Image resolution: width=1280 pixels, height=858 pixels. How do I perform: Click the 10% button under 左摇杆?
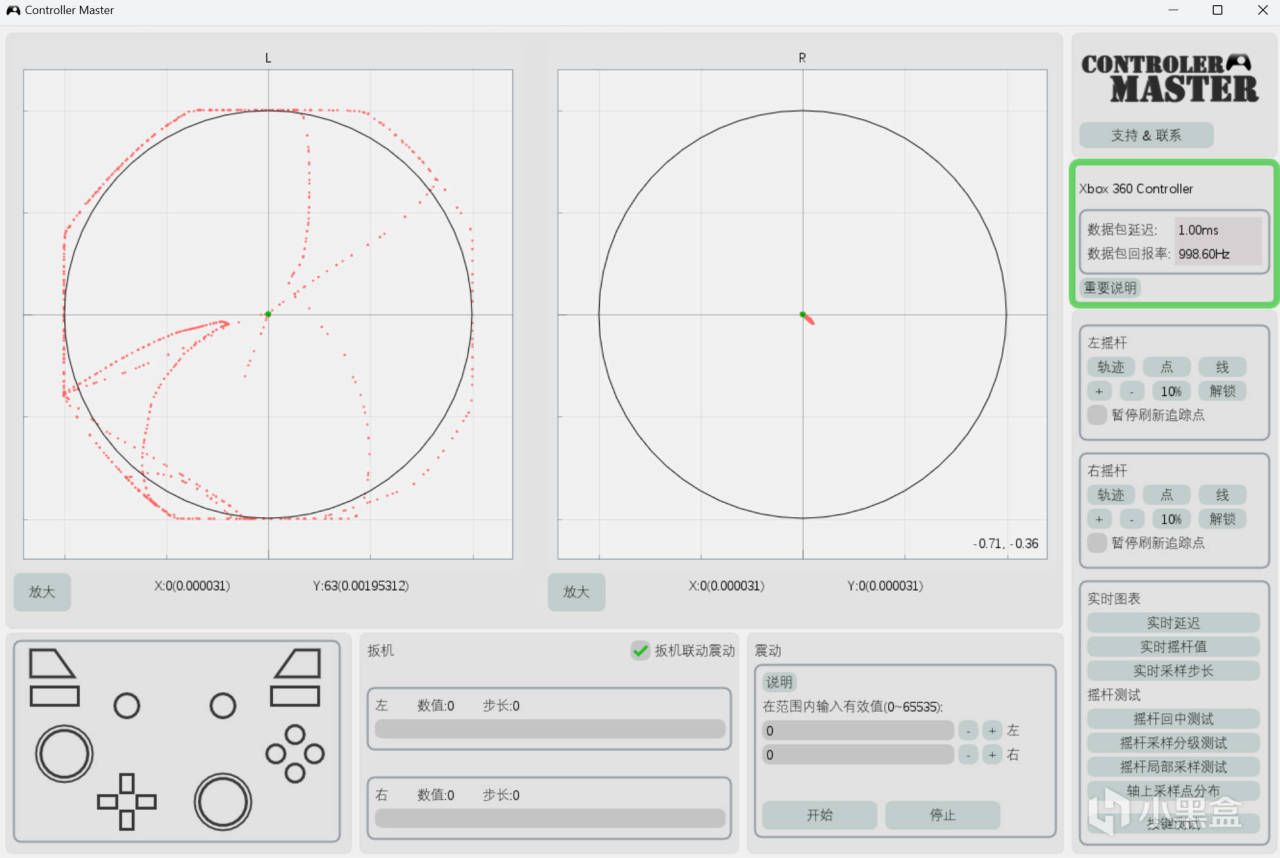[1171, 391]
